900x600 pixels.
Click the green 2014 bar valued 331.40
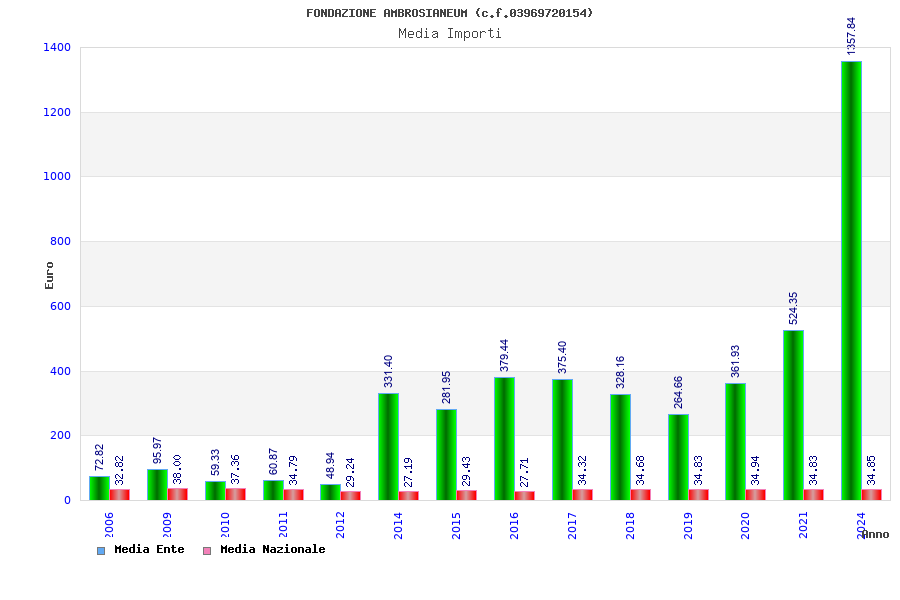(388, 446)
